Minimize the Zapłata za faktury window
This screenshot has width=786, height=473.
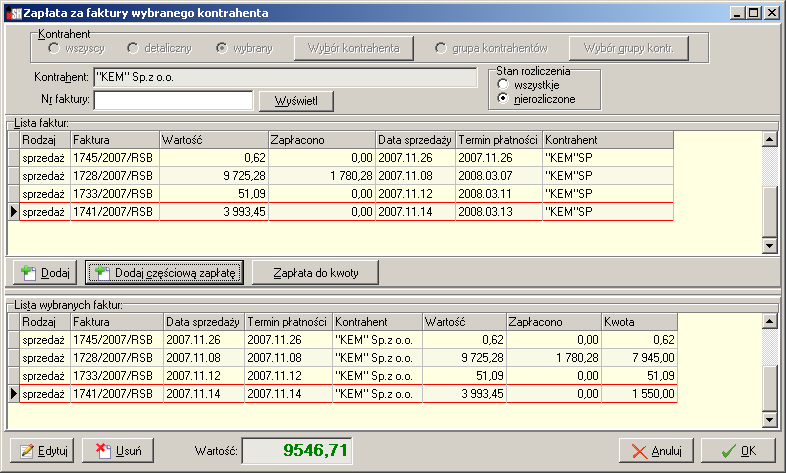(x=736, y=13)
